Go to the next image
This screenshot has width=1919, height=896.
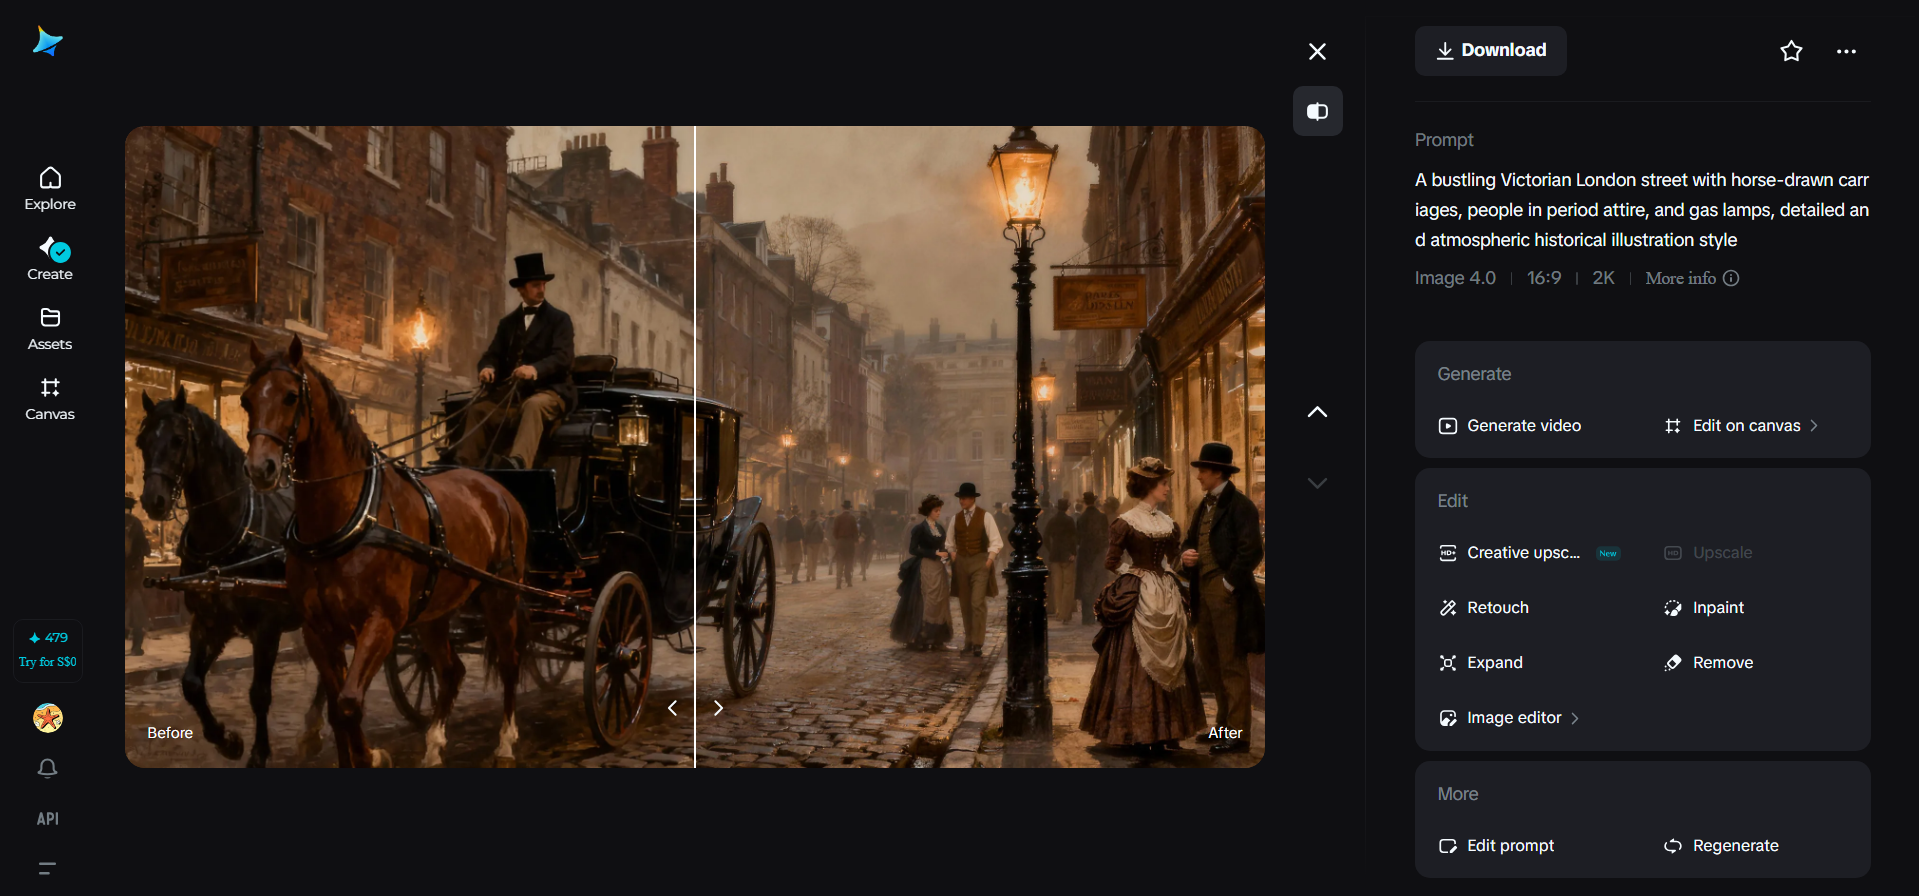point(1317,483)
